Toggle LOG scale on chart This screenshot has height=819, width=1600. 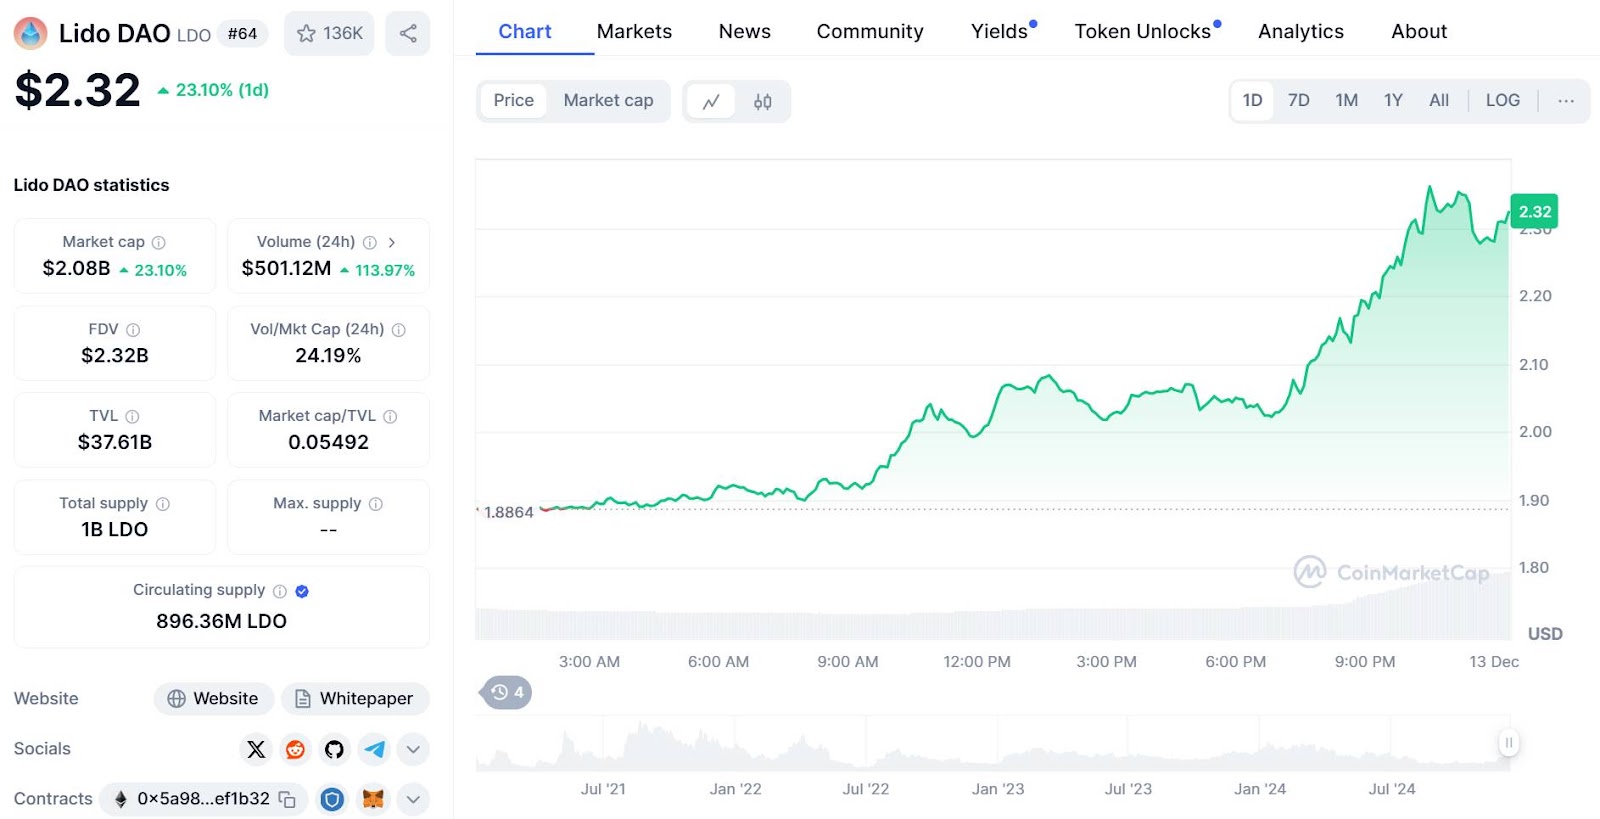(1502, 100)
